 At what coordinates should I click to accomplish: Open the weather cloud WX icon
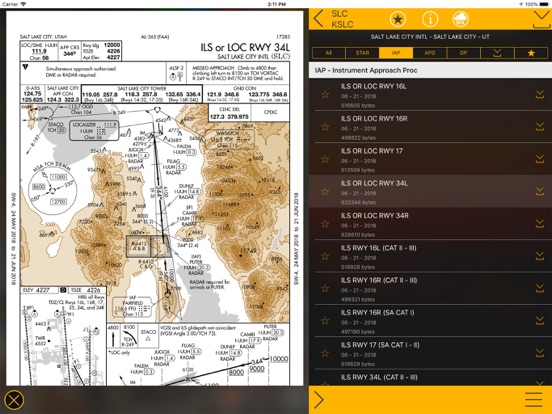pyautogui.click(x=460, y=19)
